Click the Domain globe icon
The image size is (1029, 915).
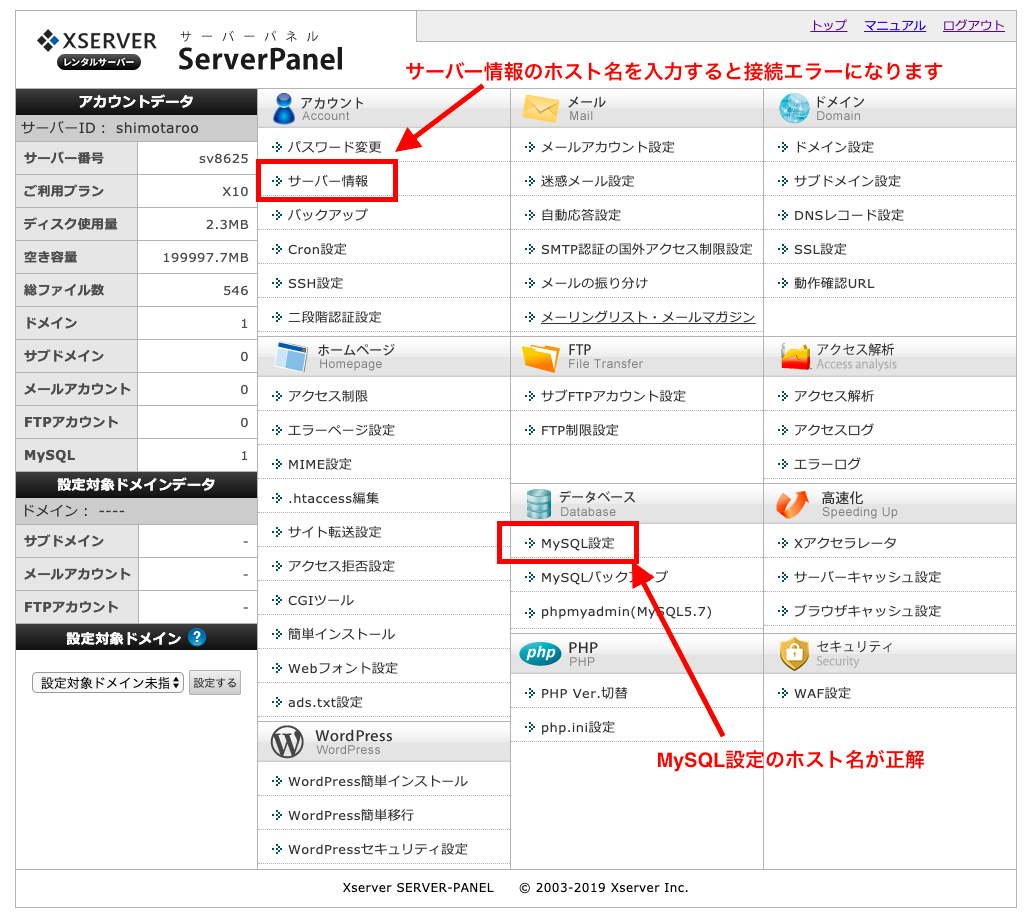794,108
